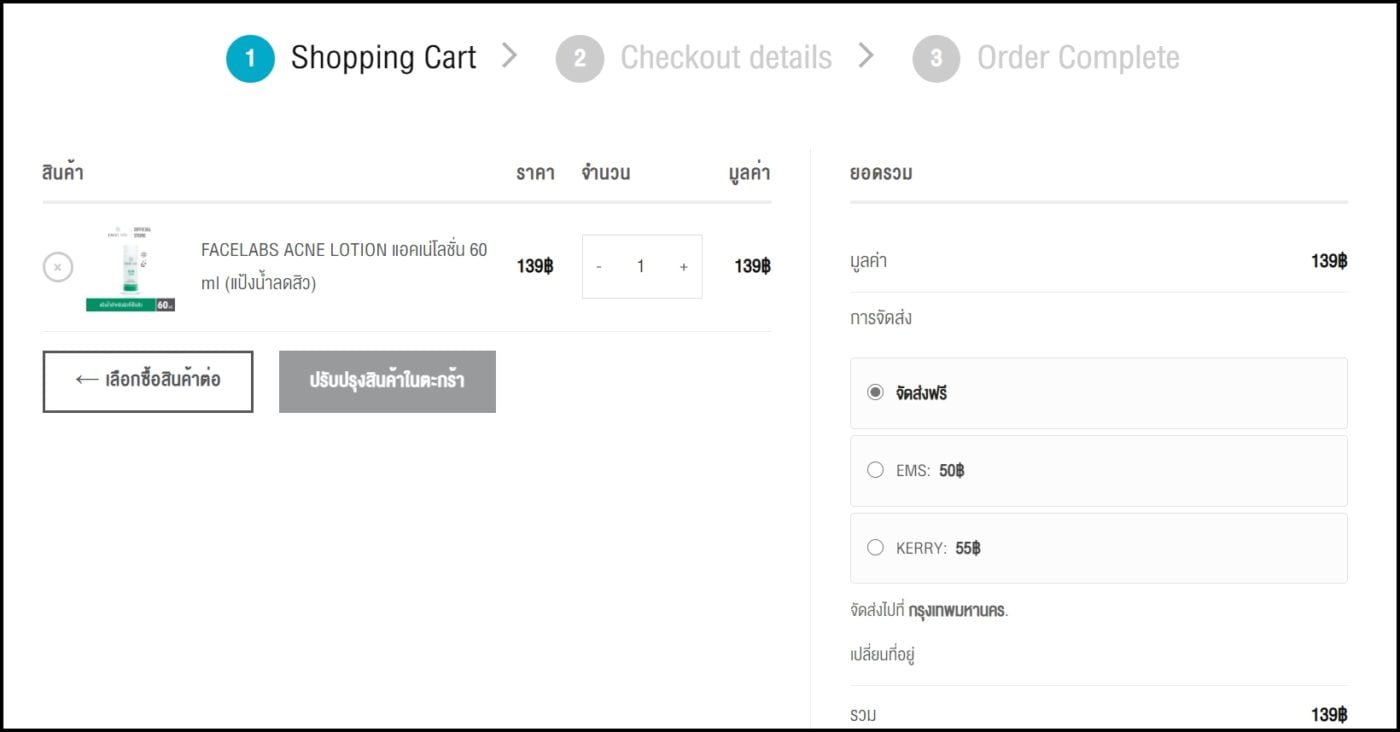Image resolution: width=1400 pixels, height=732 pixels.
Task: Open the Shopping Cart step label
Action: click(x=383, y=58)
